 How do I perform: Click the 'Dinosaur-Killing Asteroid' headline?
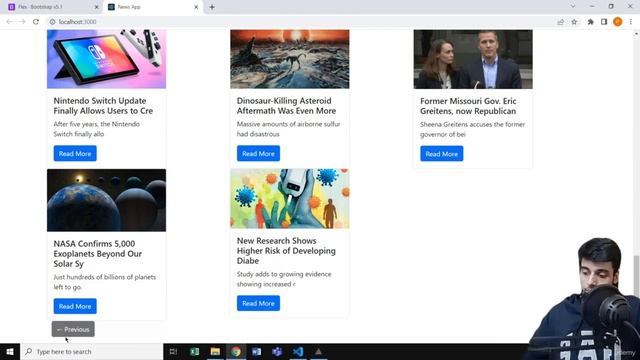(287, 106)
